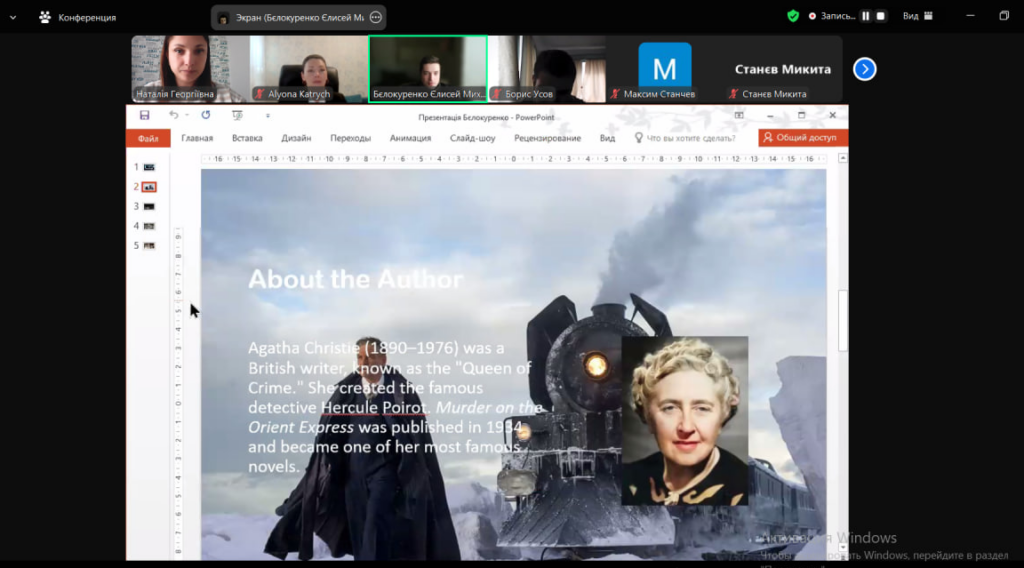
Task: Click muted mic icon next to Борис Усов
Action: tap(497, 94)
